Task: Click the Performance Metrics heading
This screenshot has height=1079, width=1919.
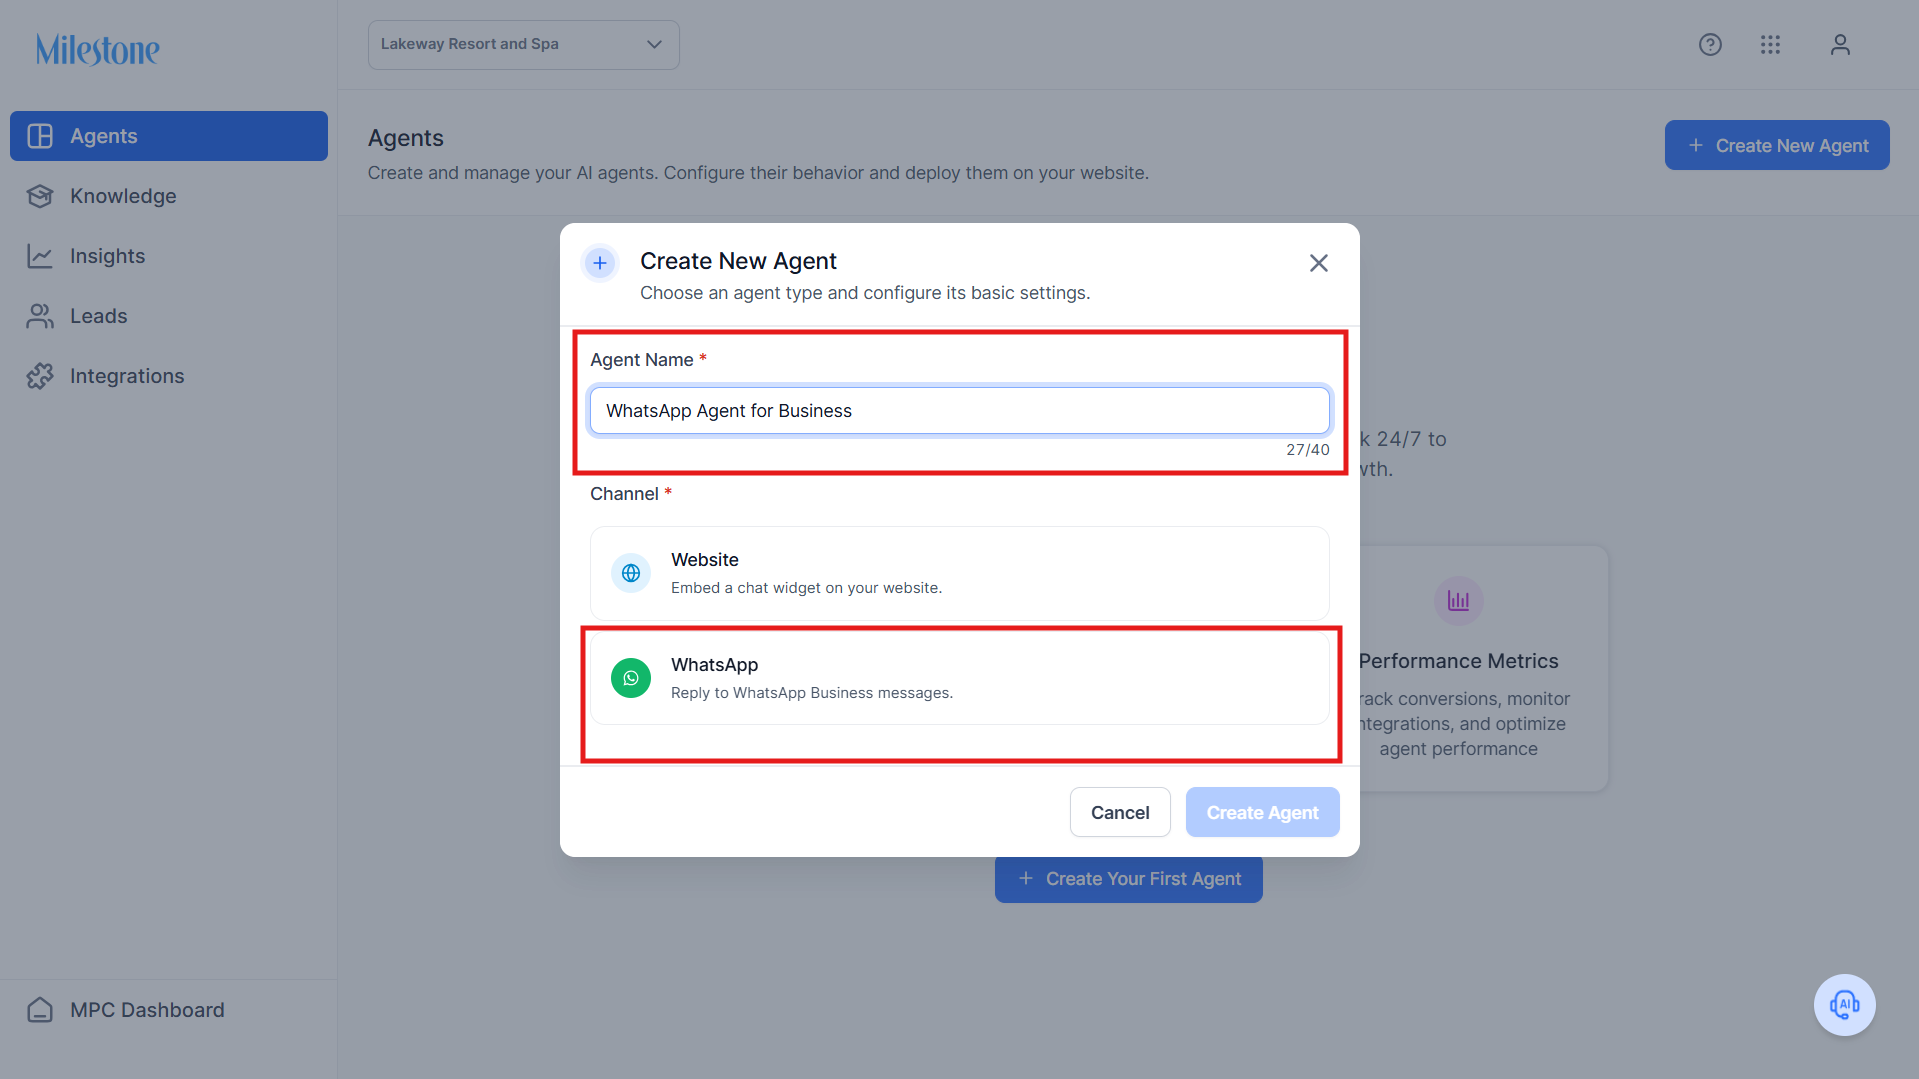Action: click(1459, 661)
